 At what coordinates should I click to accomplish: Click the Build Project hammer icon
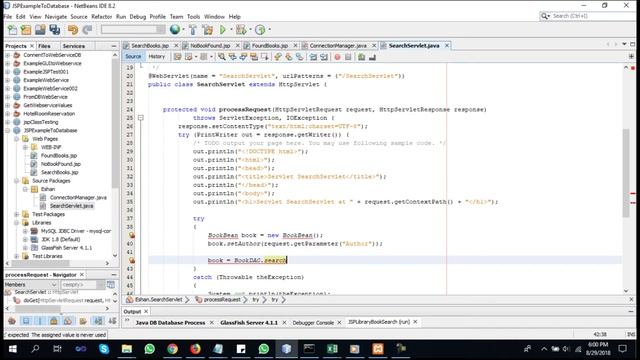[193, 30]
